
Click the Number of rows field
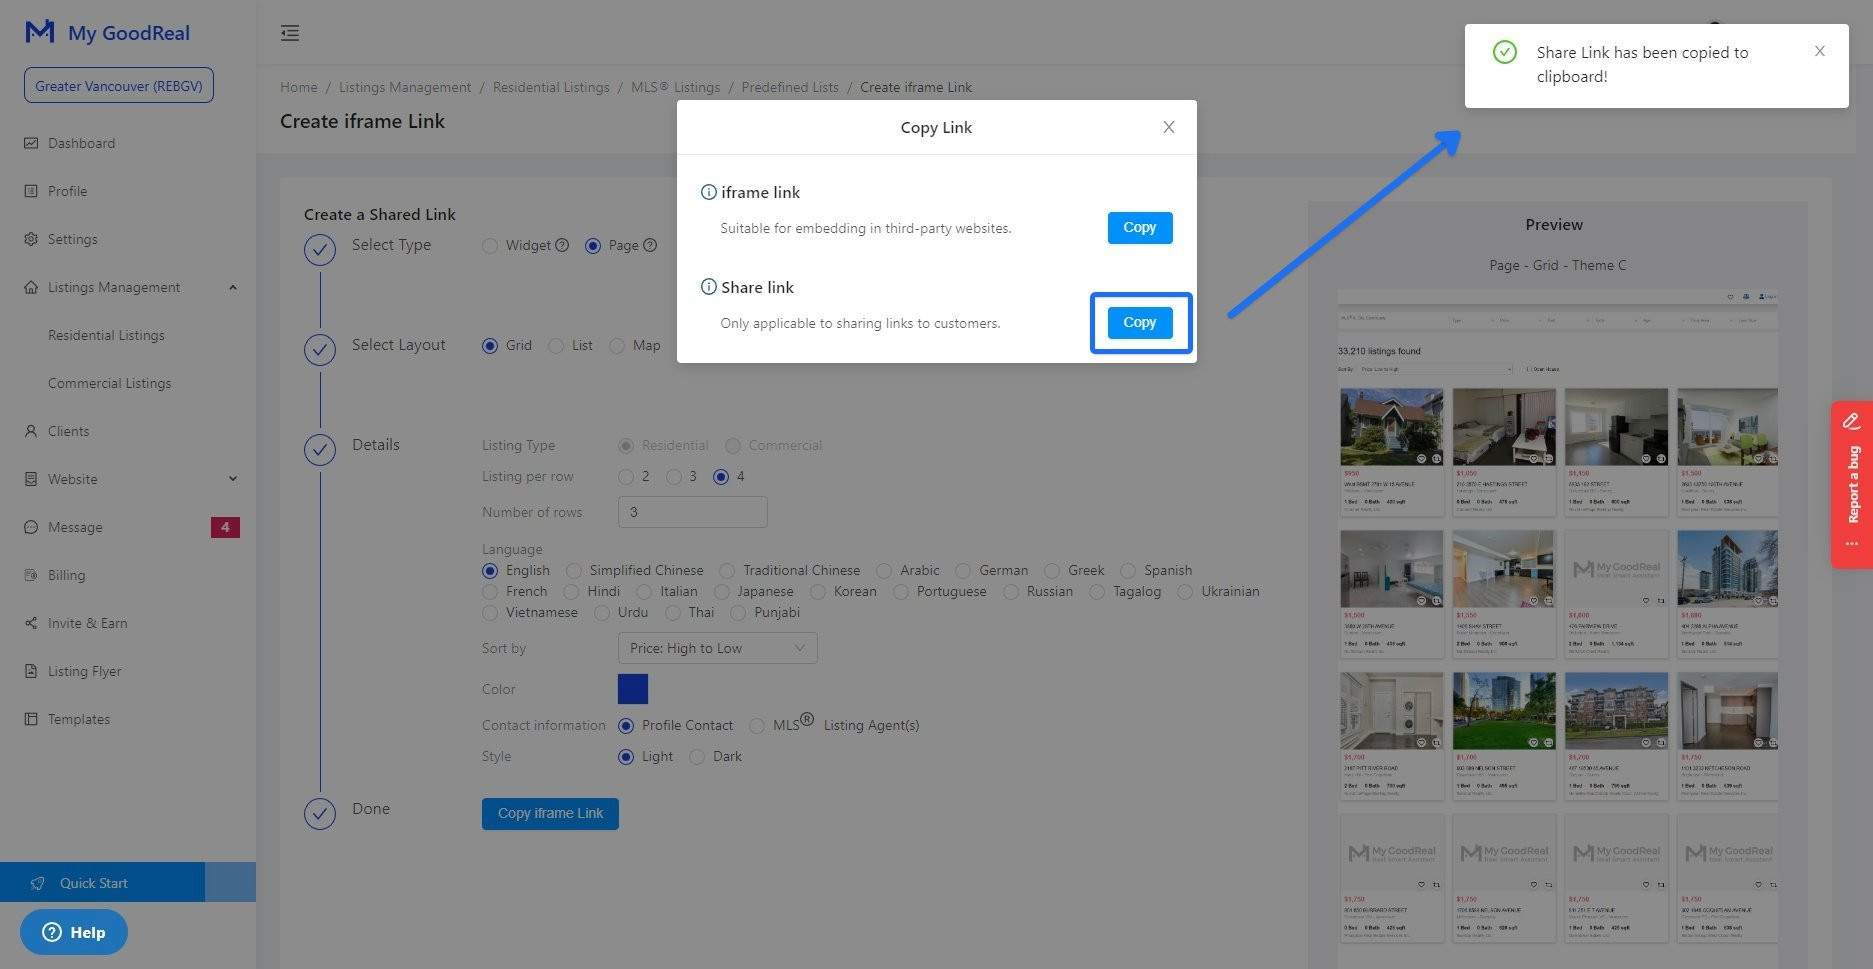692,512
